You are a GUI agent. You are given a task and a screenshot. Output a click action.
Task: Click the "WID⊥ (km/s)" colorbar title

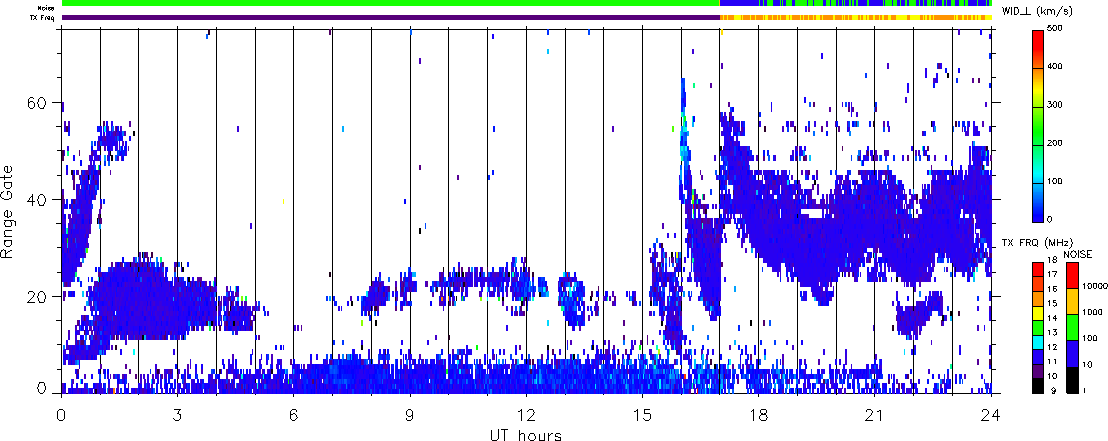pos(1038,11)
